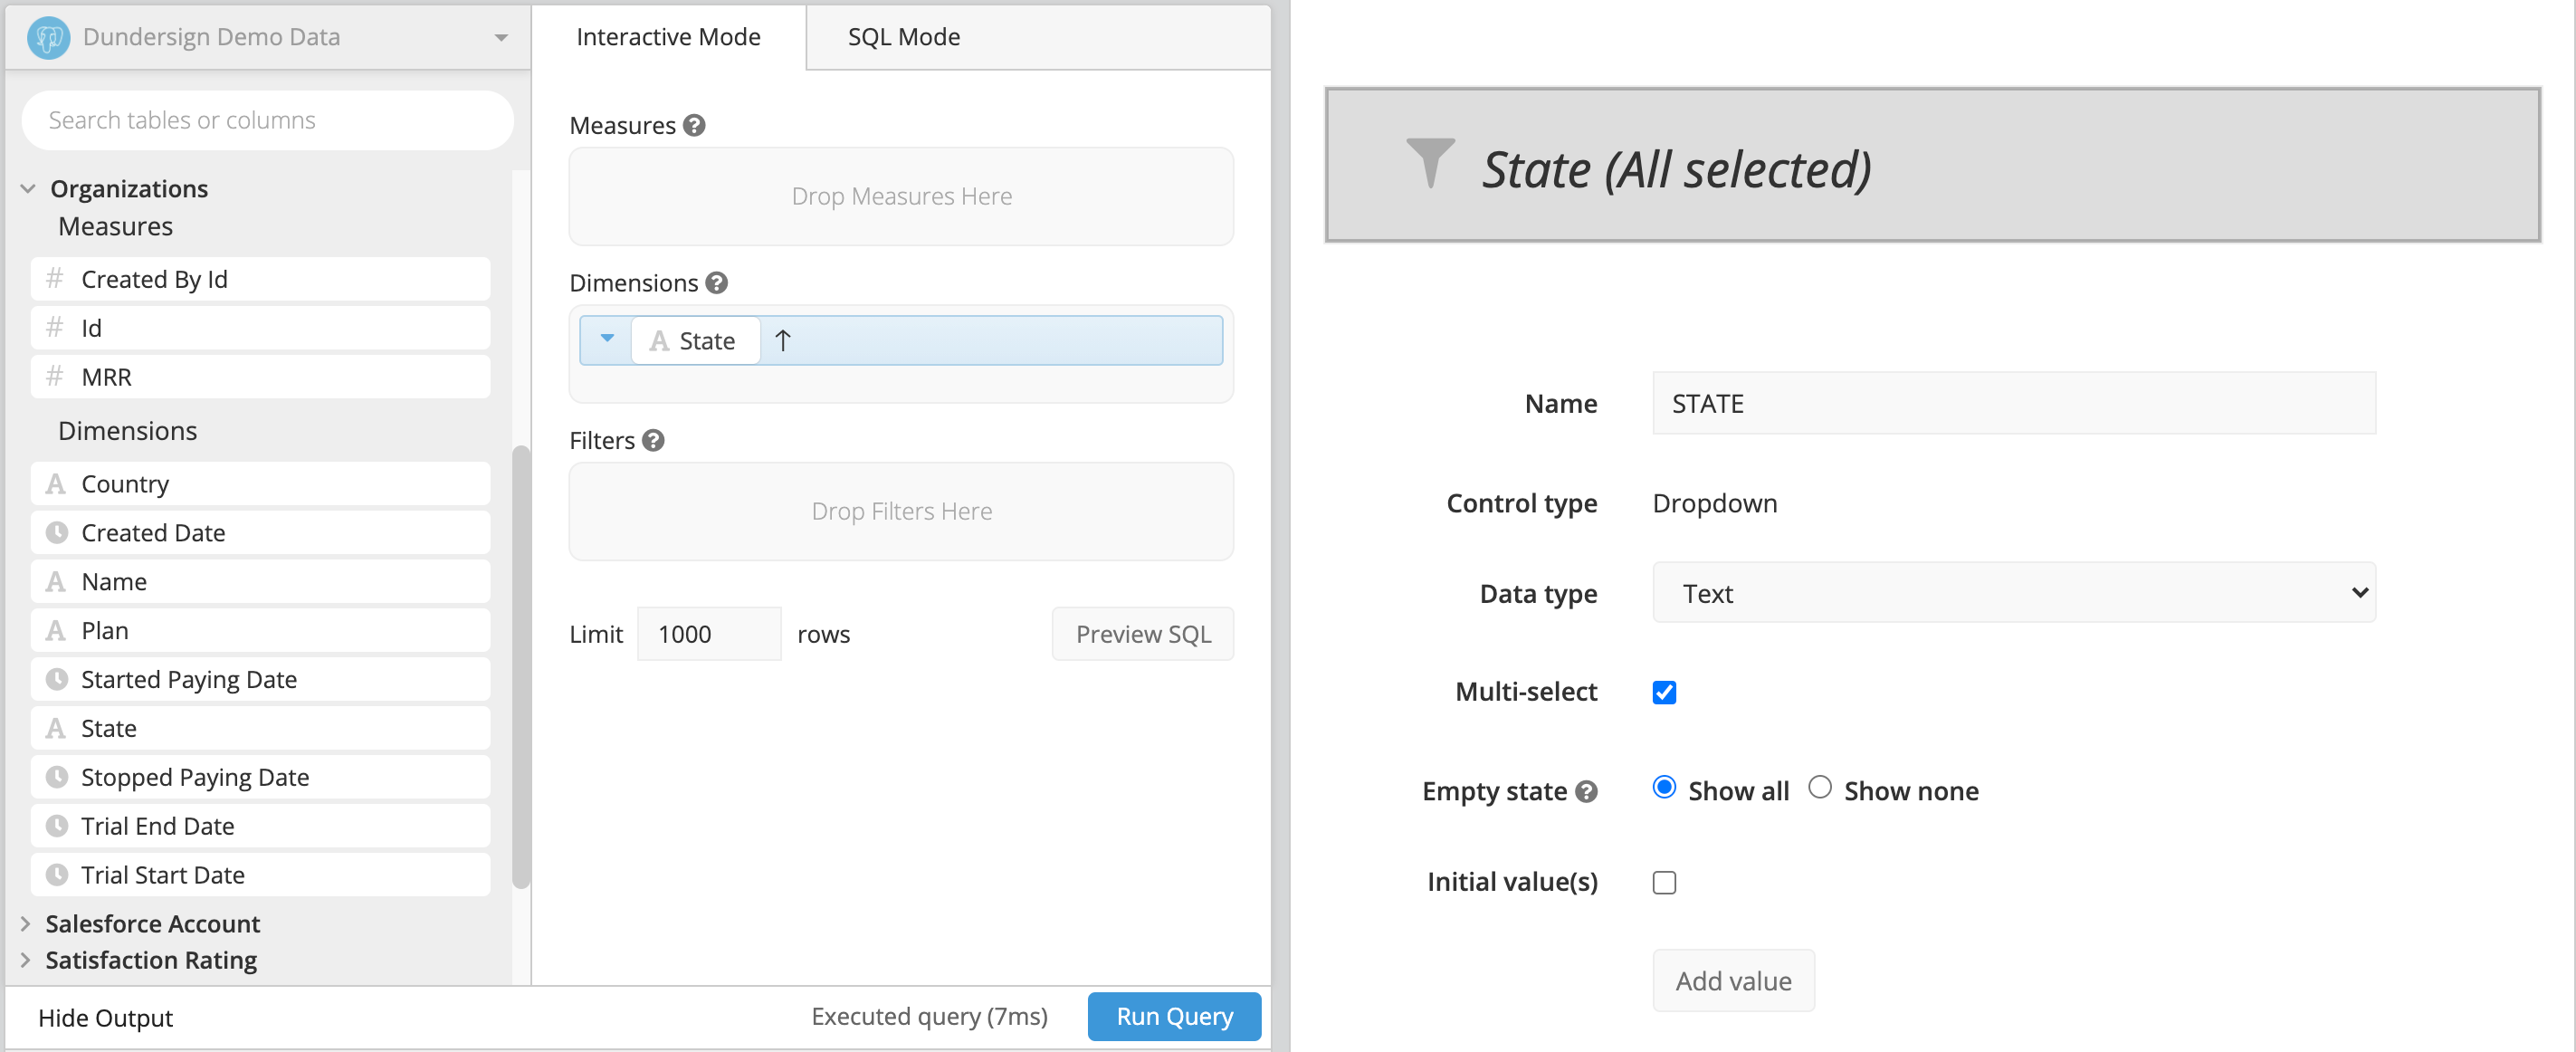Expand the Salesforce Account table

coord(26,924)
